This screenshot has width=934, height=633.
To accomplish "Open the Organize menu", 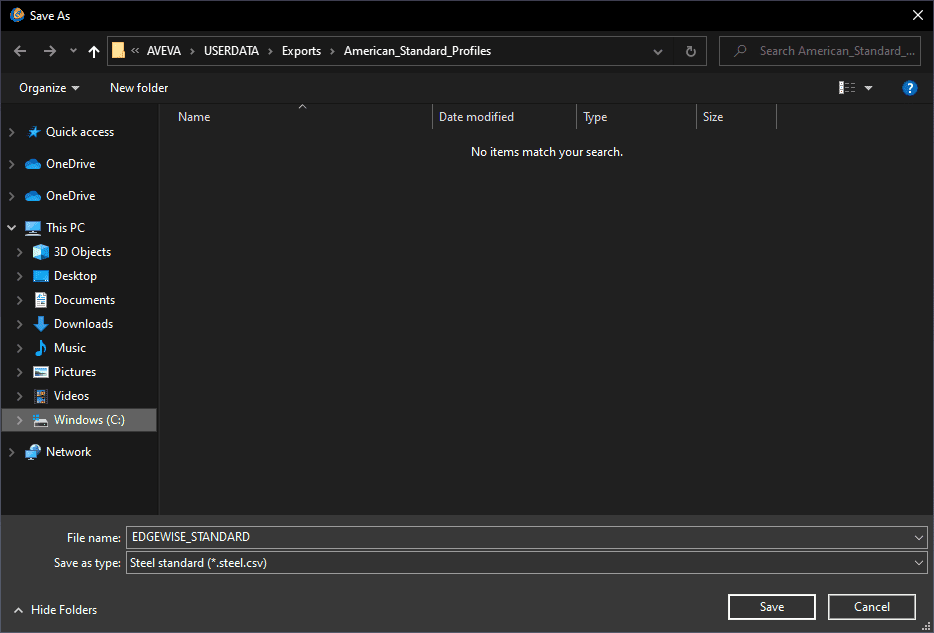I will [x=49, y=88].
